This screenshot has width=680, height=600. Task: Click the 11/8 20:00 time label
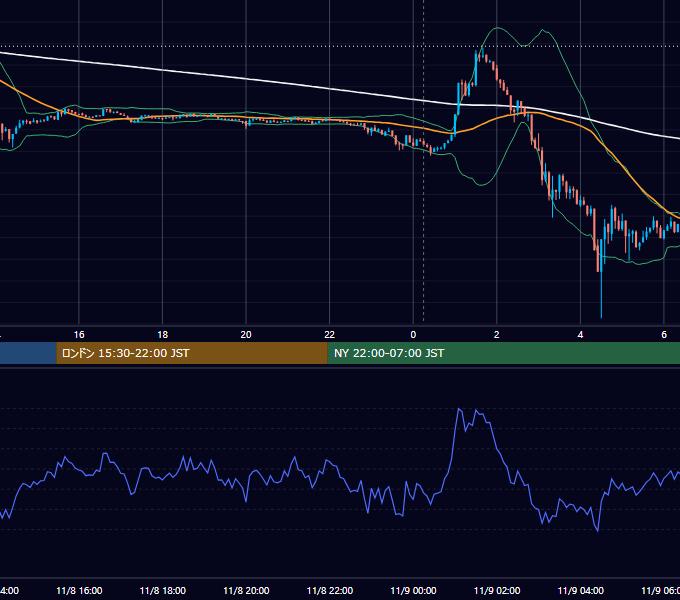246,590
